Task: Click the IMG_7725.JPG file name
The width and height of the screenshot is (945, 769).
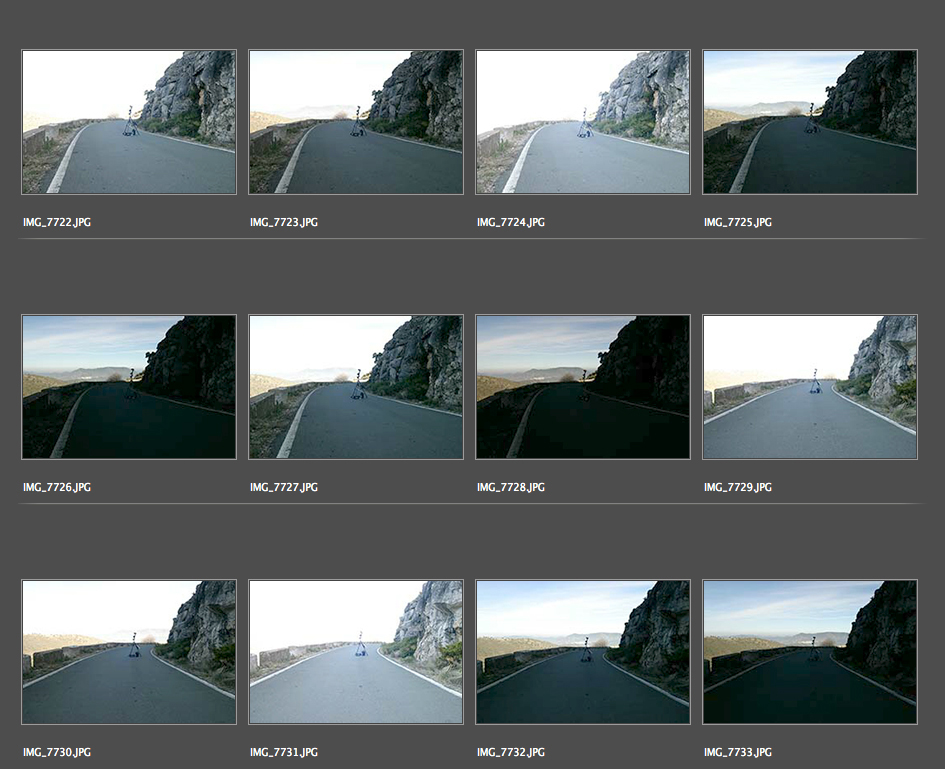Action: [738, 222]
